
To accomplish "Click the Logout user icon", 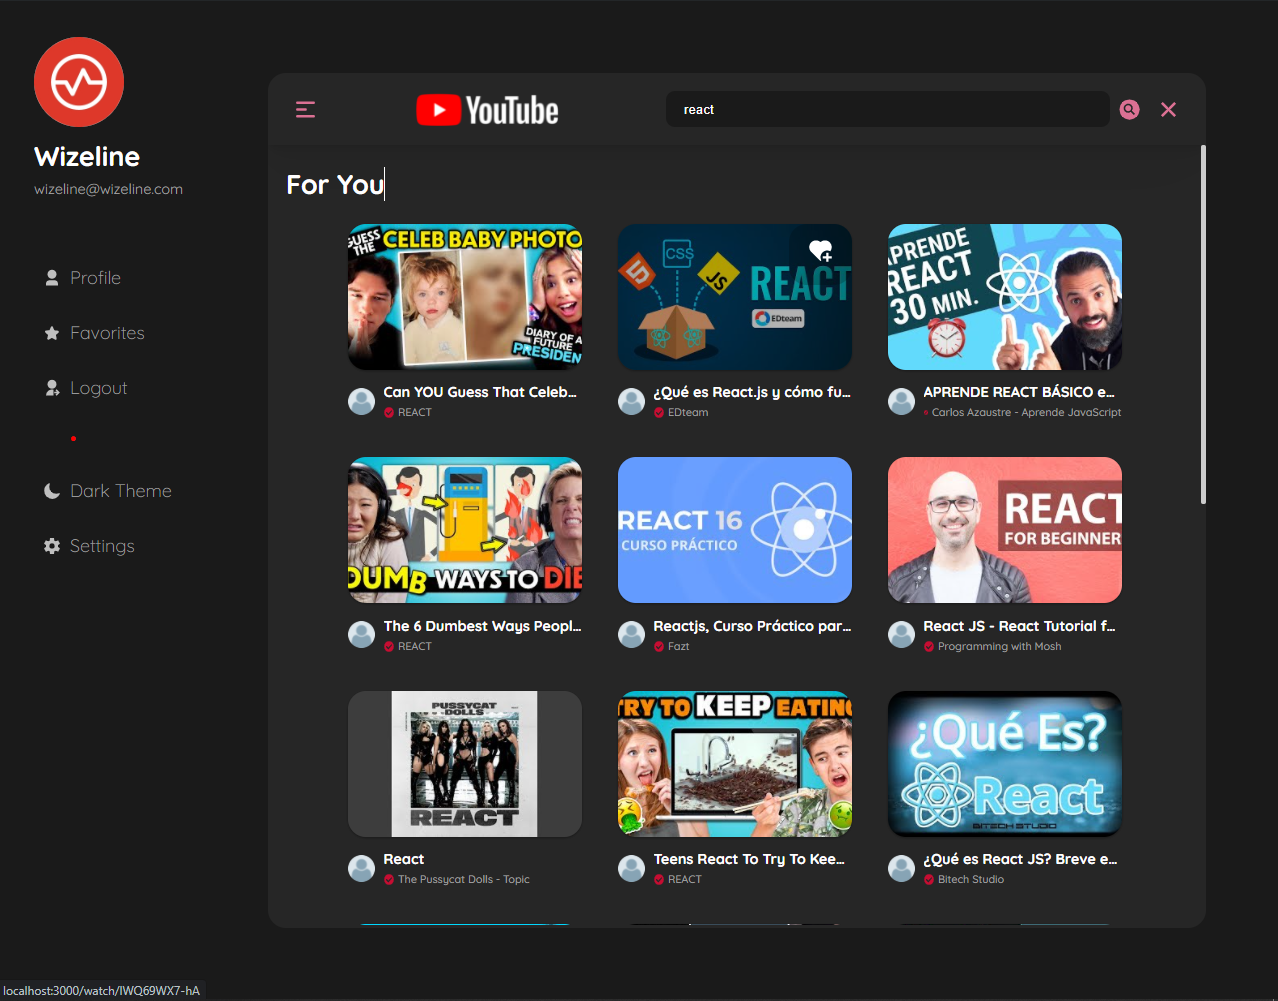I will point(52,388).
